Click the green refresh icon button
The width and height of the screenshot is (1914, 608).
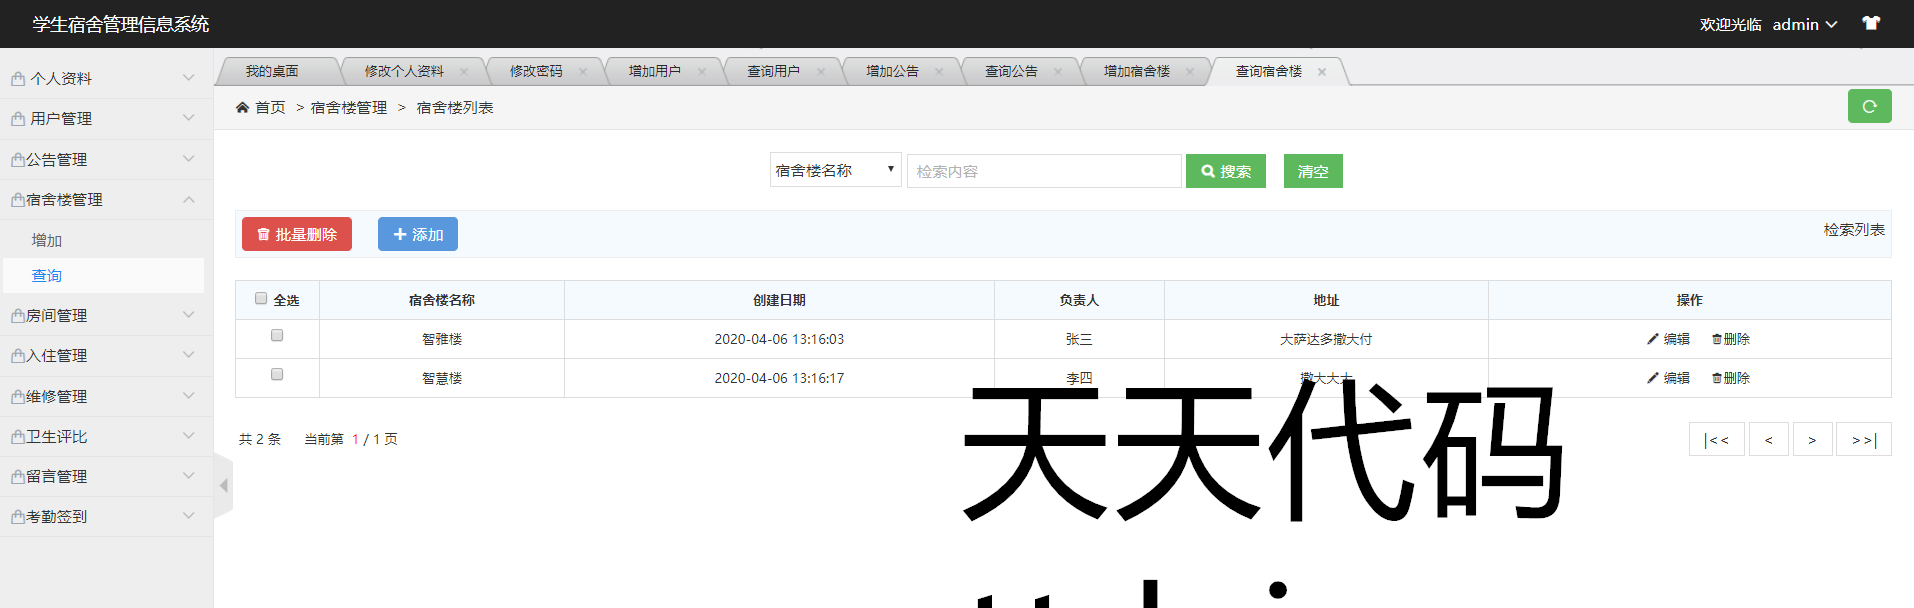point(1868,106)
